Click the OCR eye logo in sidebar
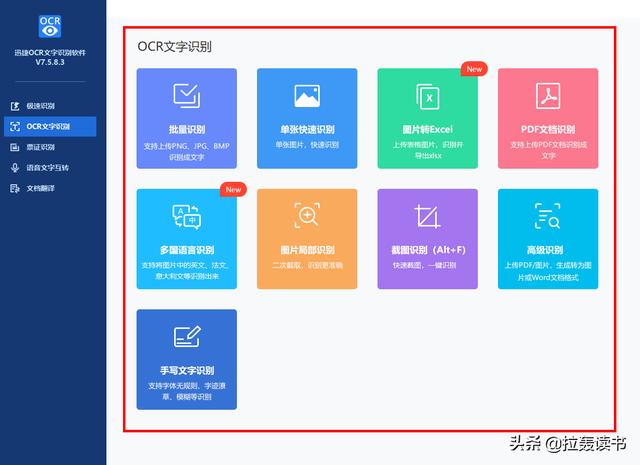Viewport: 640px width, 465px height. point(52,26)
